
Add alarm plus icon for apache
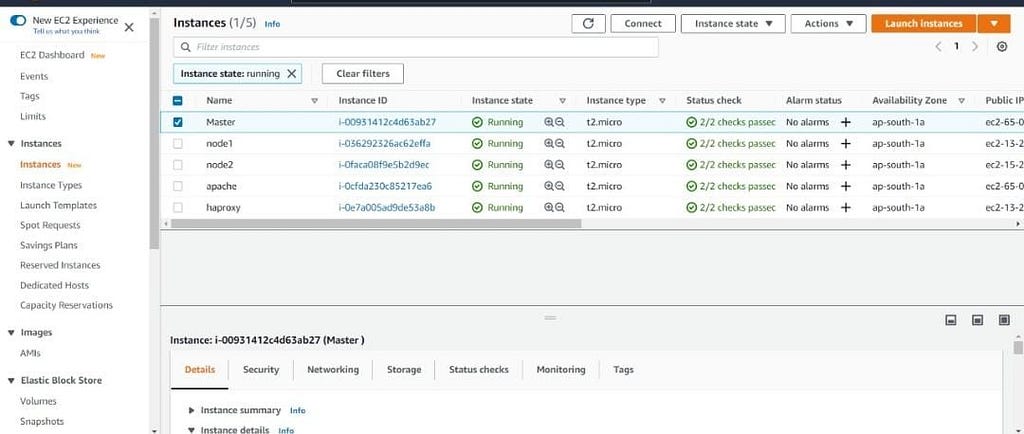[846, 186]
